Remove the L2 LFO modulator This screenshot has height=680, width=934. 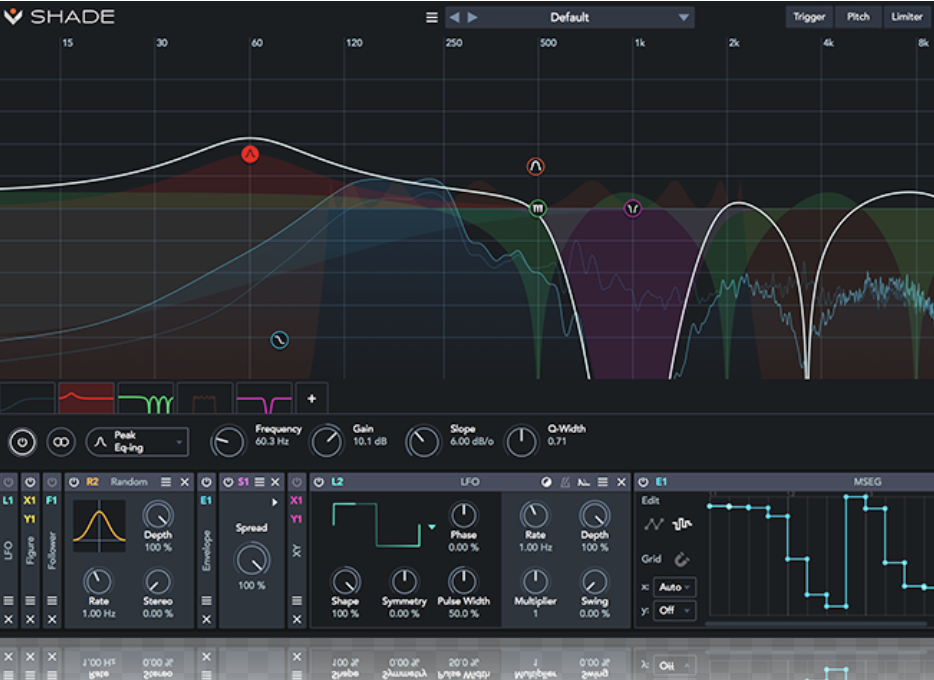pos(621,482)
